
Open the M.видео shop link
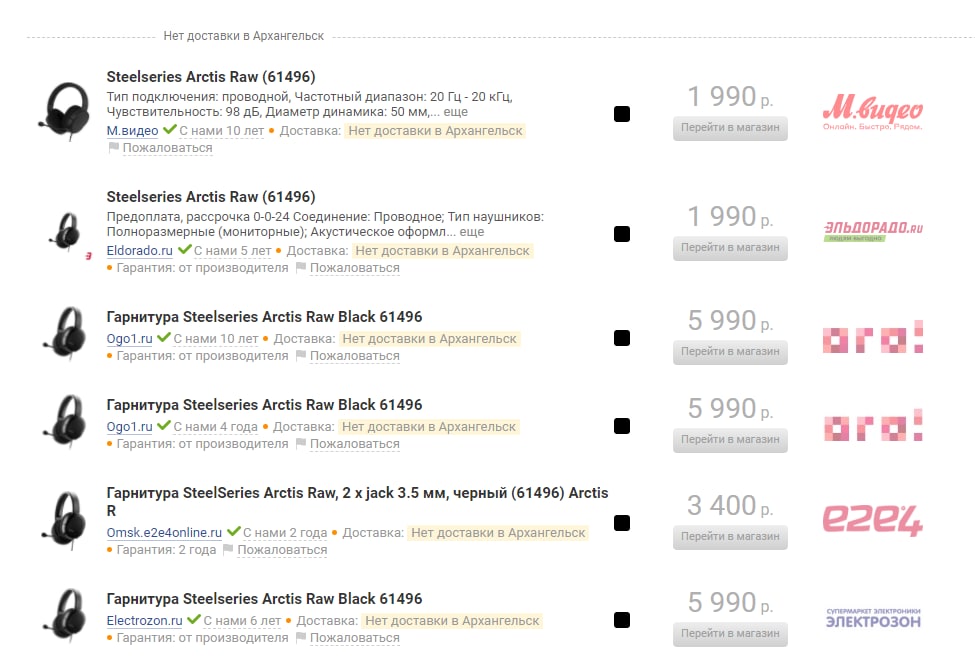click(132, 131)
